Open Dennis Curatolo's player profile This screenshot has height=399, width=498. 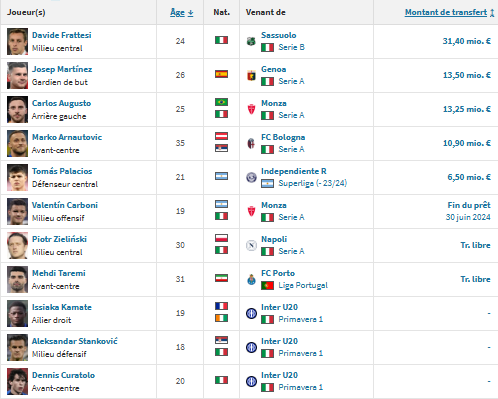click(x=63, y=375)
